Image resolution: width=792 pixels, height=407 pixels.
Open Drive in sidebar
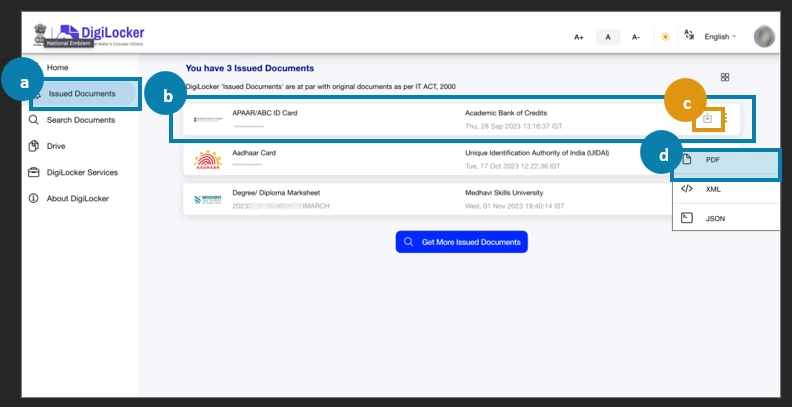pyautogui.click(x=56, y=146)
